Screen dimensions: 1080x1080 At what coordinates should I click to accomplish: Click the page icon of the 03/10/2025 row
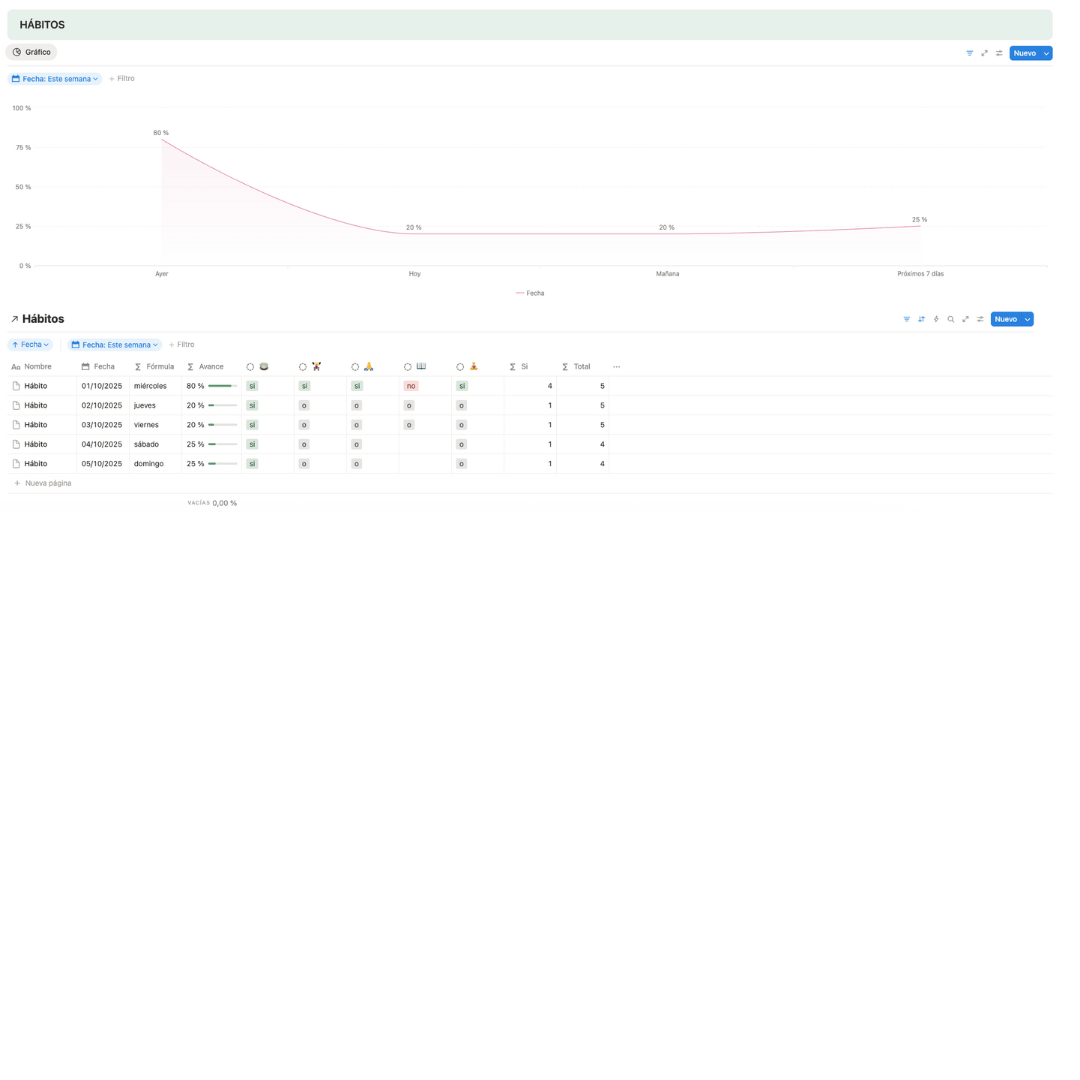(x=16, y=425)
